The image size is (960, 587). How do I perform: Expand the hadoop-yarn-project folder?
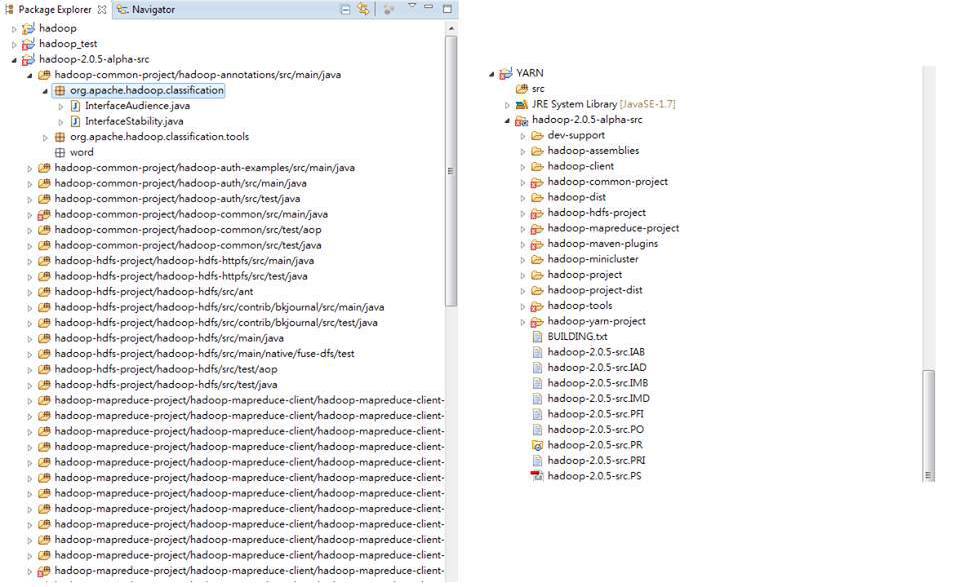[523, 322]
